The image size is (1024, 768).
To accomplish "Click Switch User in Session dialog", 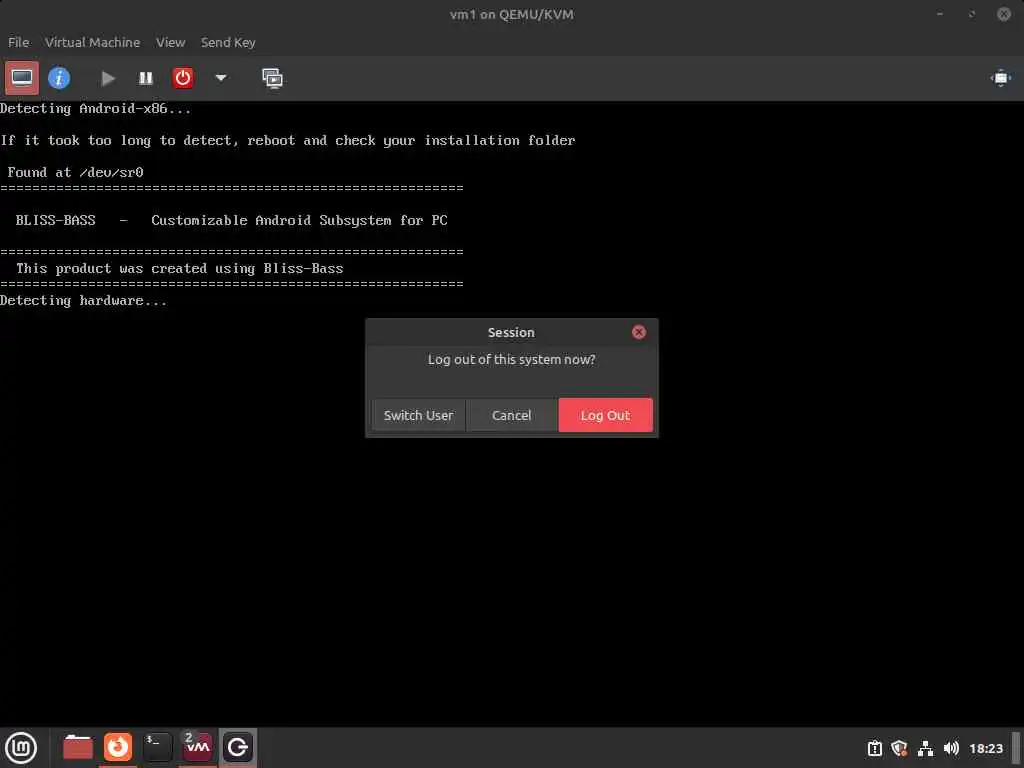I will tap(418, 415).
